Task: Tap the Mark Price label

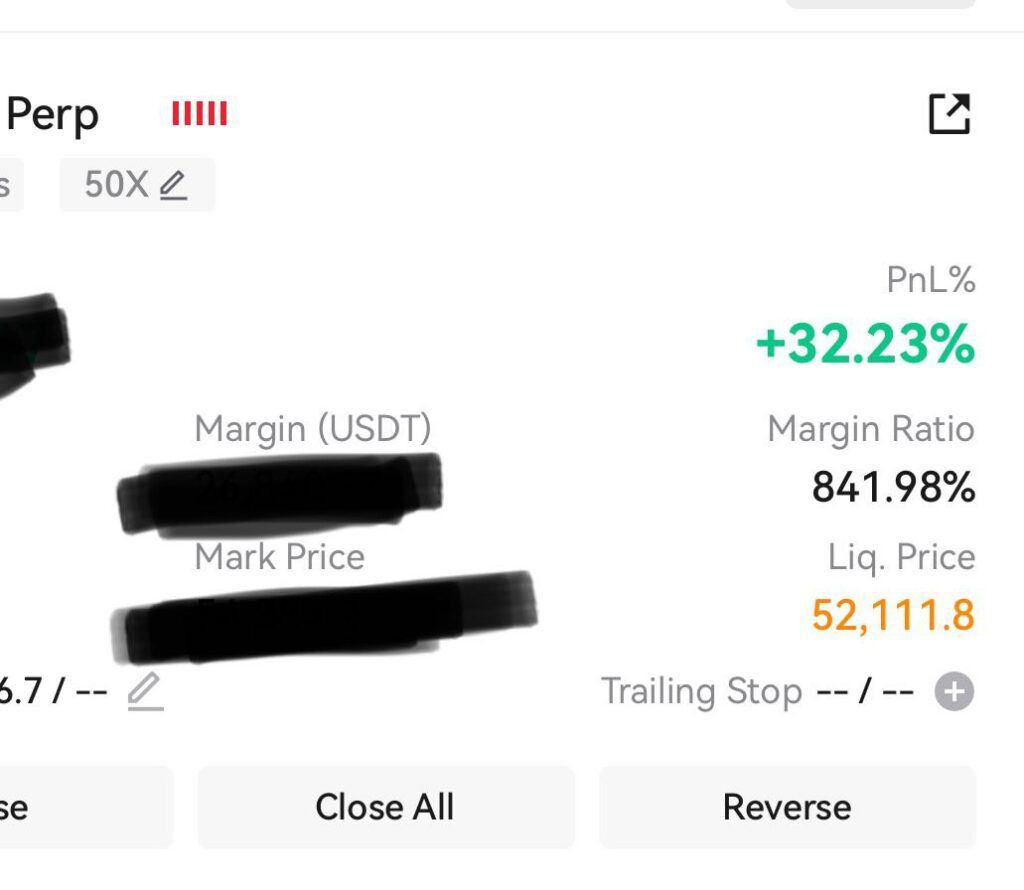Action: point(280,557)
